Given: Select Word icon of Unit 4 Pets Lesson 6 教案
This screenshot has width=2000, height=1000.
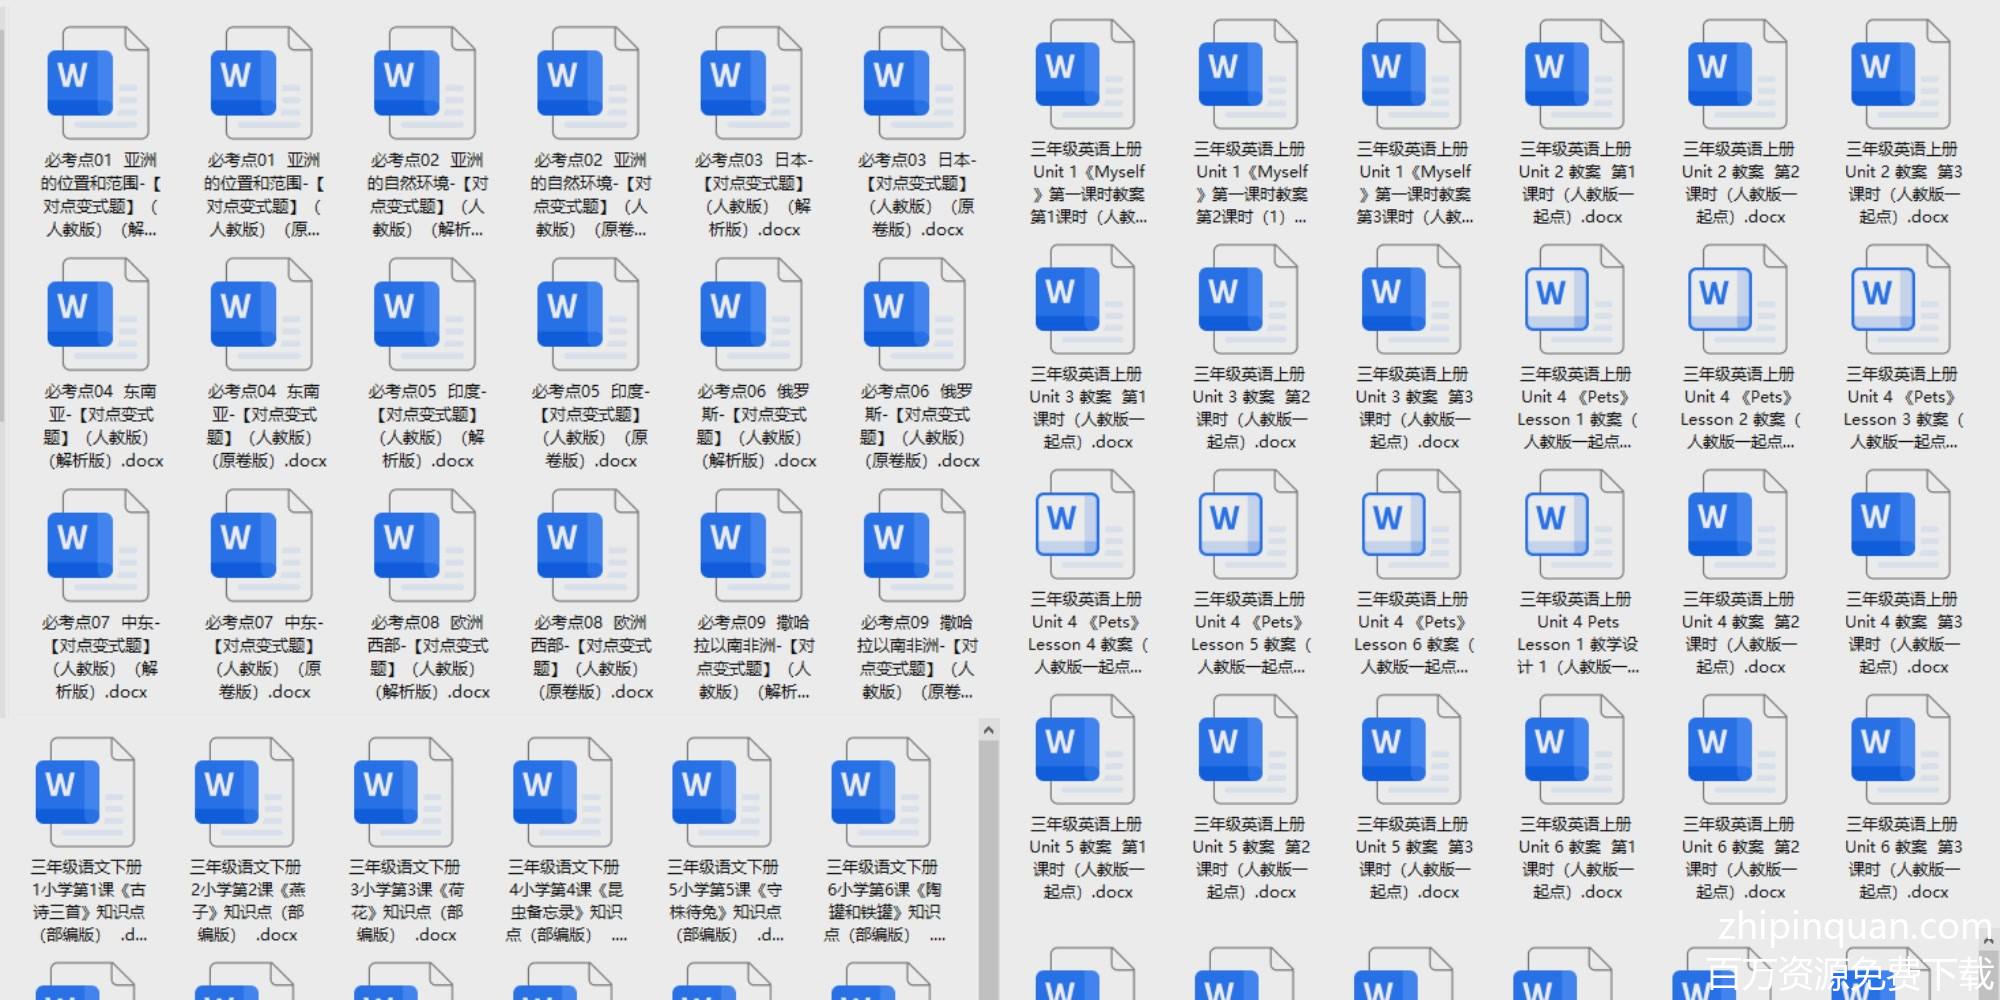Looking at the screenshot, I should pos(1412,525).
